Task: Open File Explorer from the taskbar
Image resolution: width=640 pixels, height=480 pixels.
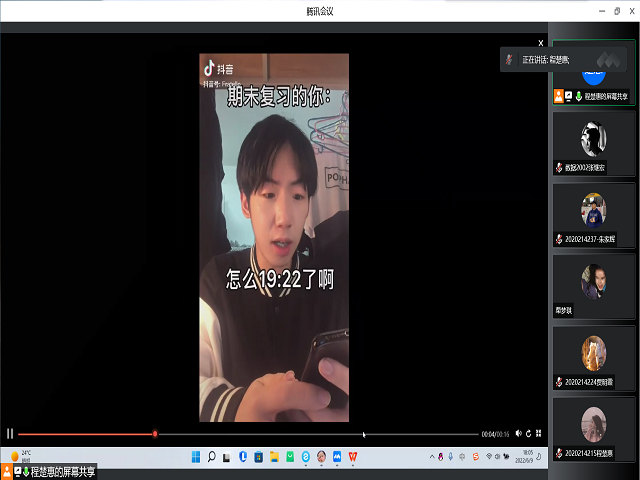Action: click(274, 457)
